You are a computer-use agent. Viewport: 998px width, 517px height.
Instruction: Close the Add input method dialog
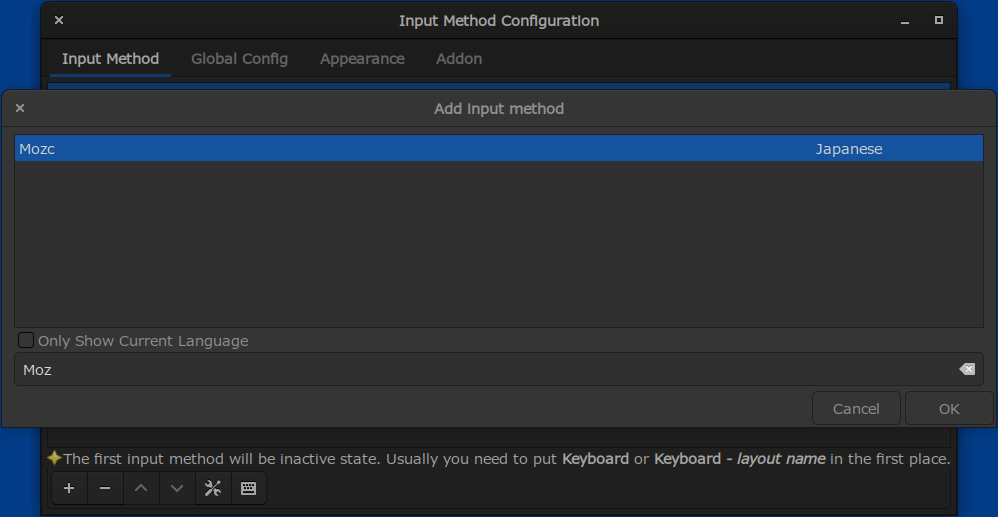(x=20, y=108)
